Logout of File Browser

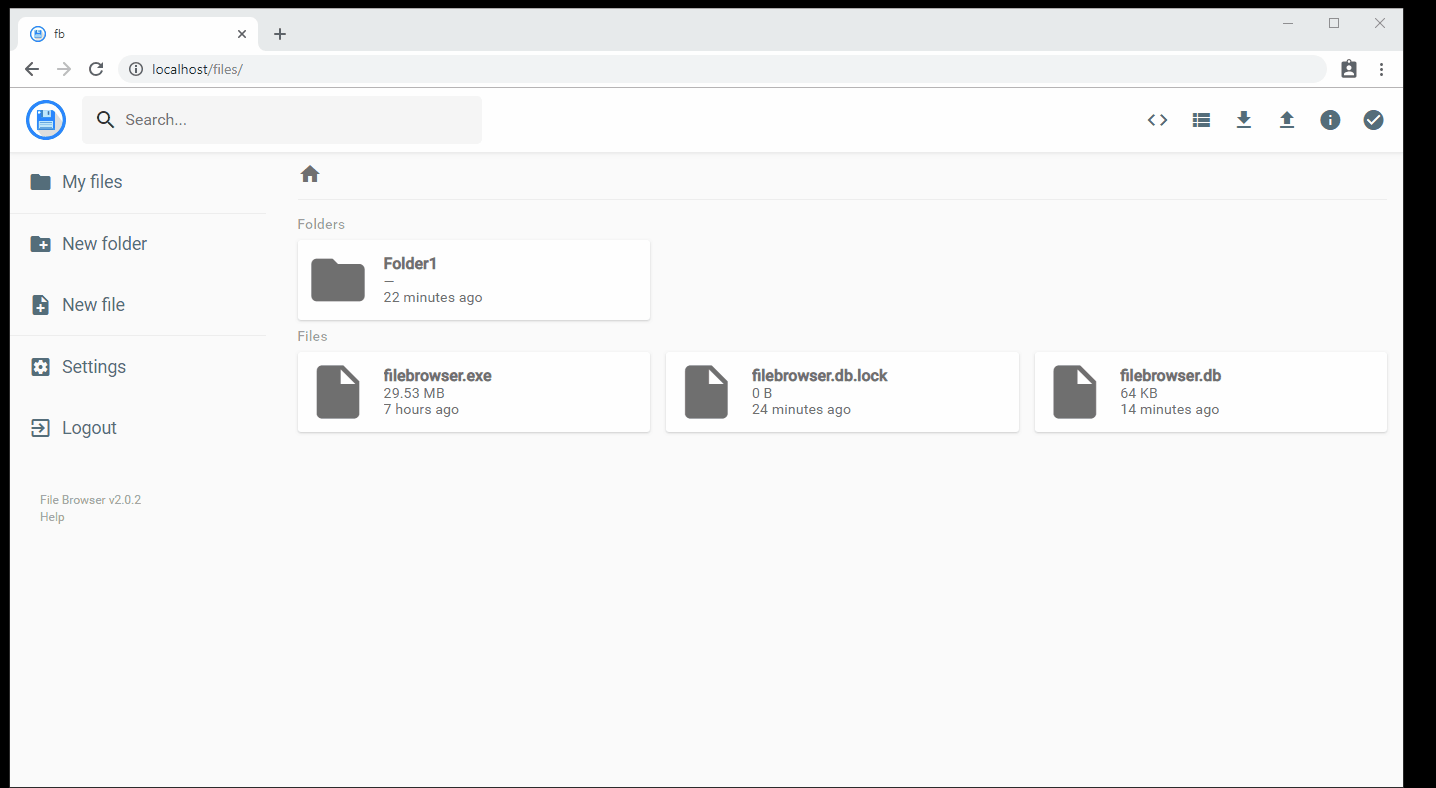click(88, 427)
